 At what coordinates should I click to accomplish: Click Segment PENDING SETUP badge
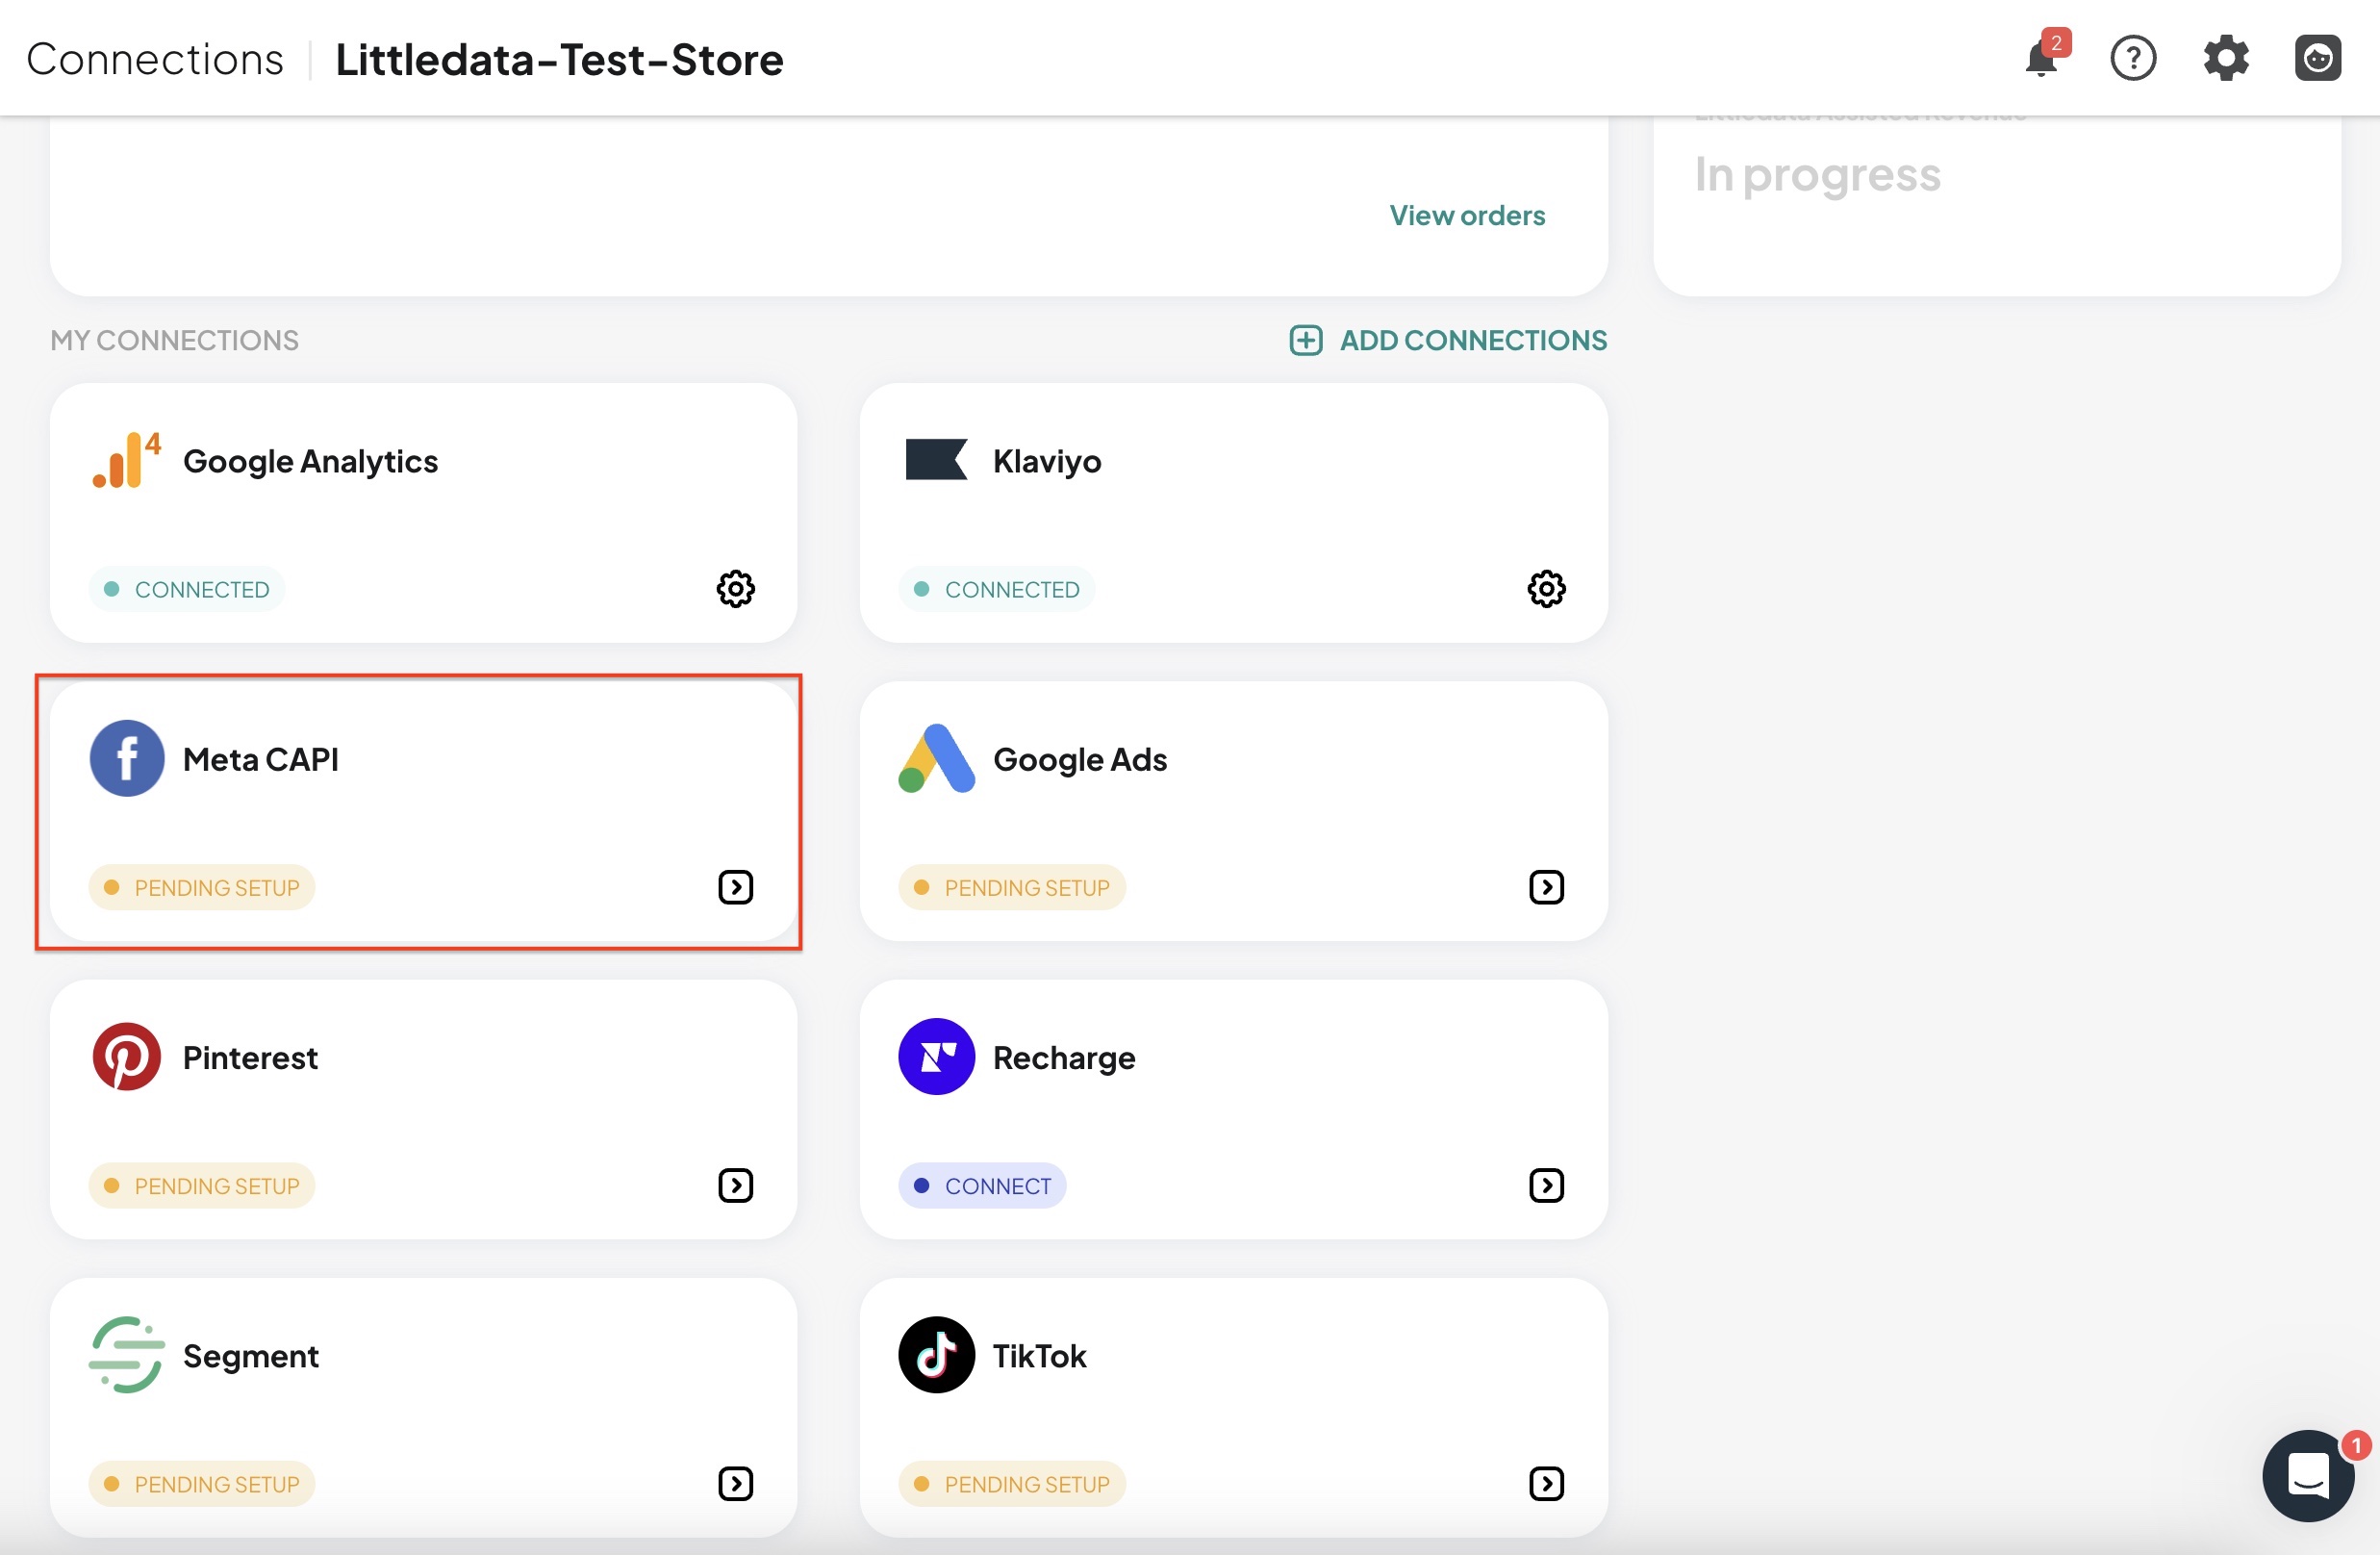[x=202, y=1483]
